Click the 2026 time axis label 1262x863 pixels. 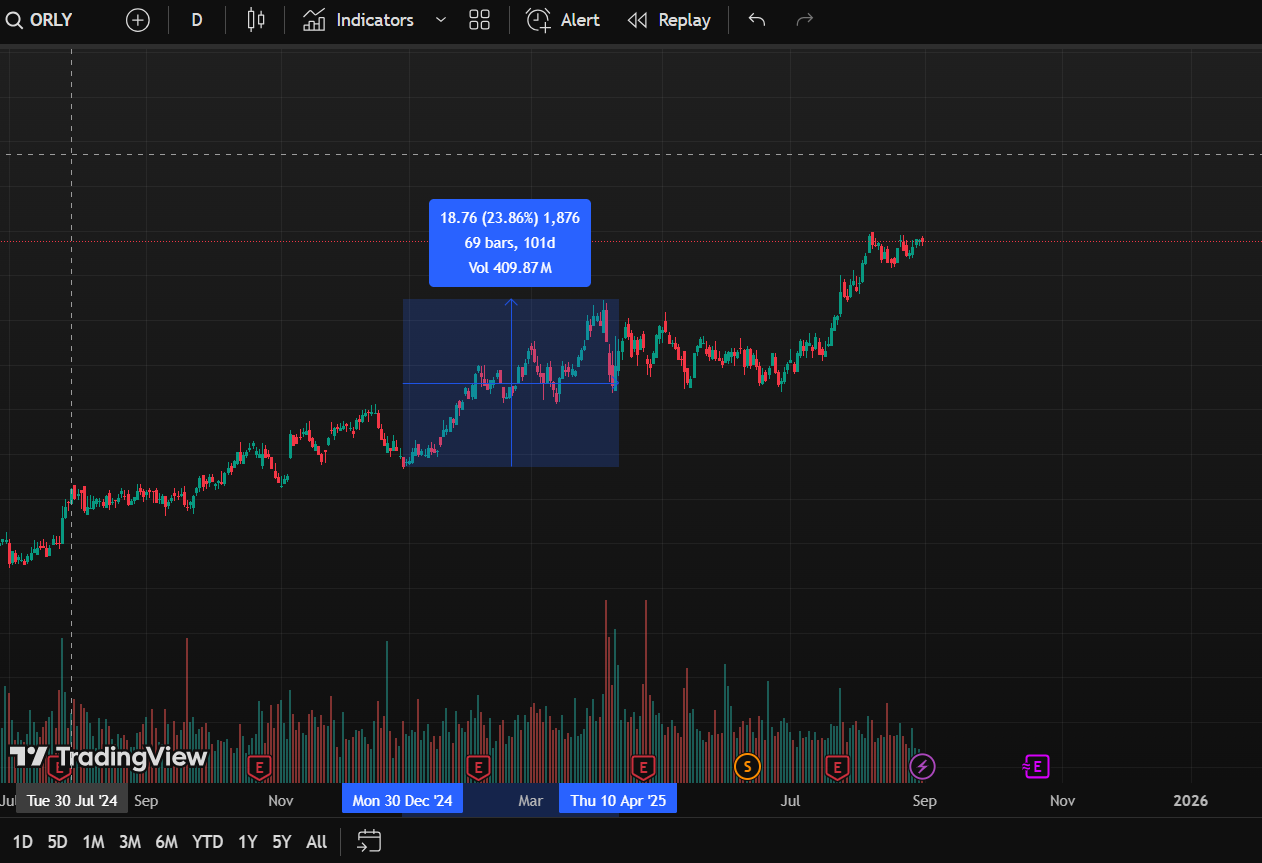point(1190,801)
